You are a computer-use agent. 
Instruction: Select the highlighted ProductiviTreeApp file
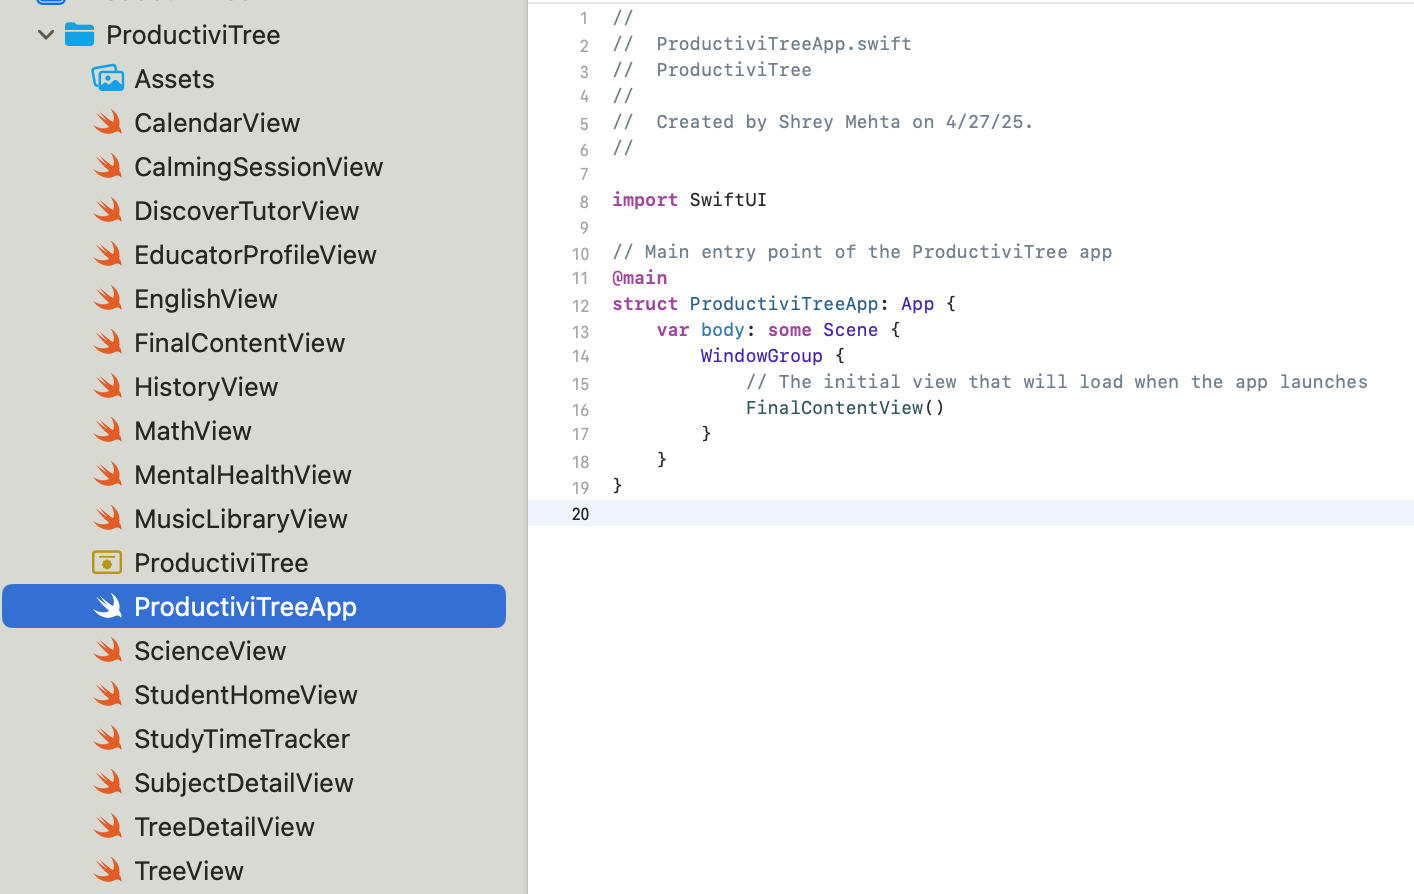click(254, 606)
